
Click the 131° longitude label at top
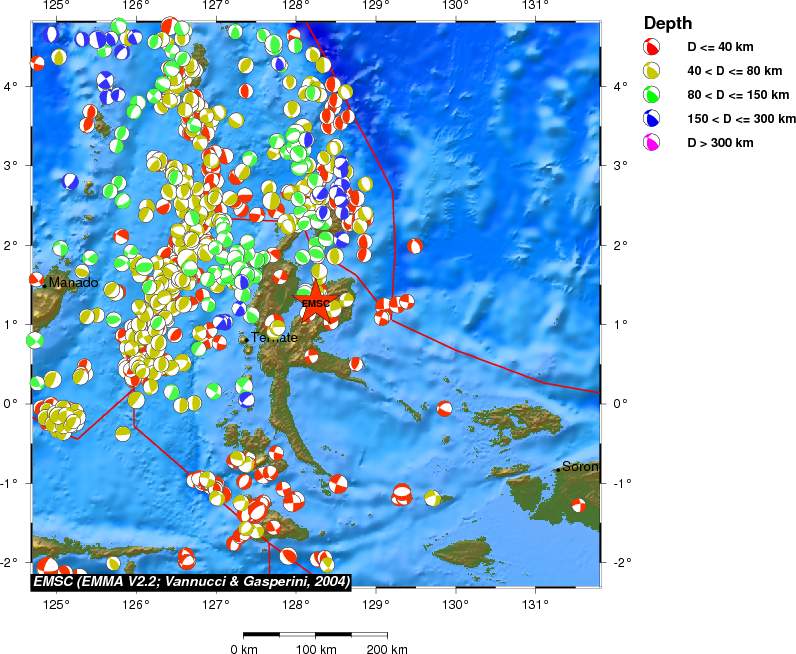(x=535, y=6)
